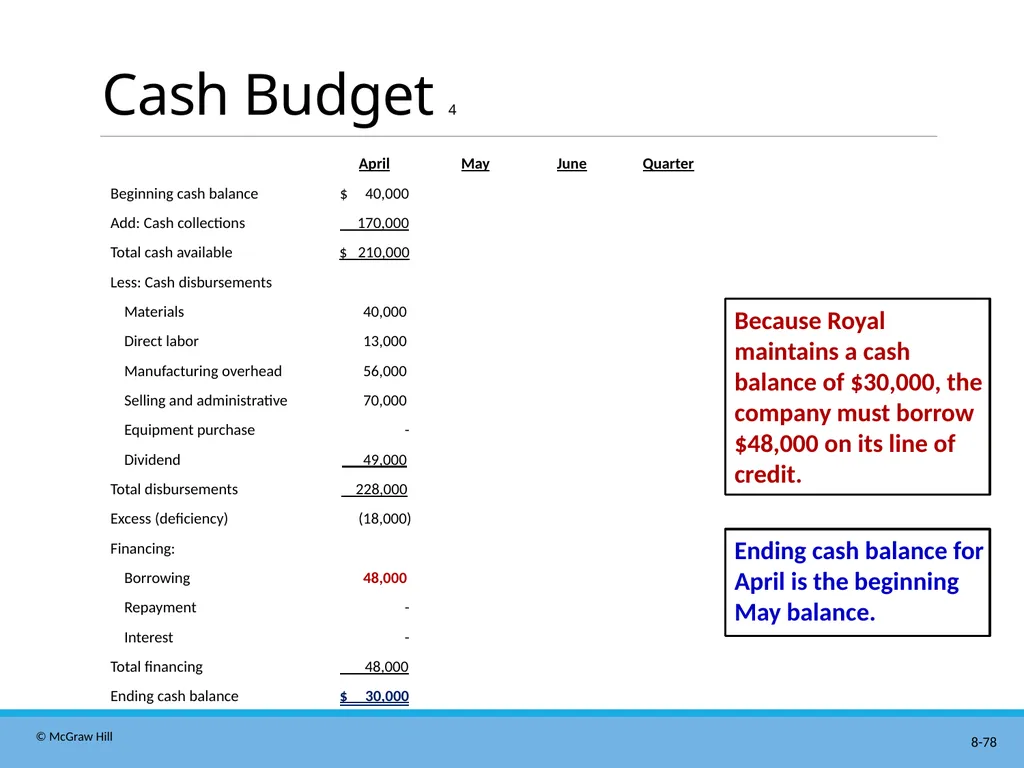1024x768 pixels.
Task: Click the "Direct labor" row label
Action: click(x=161, y=341)
